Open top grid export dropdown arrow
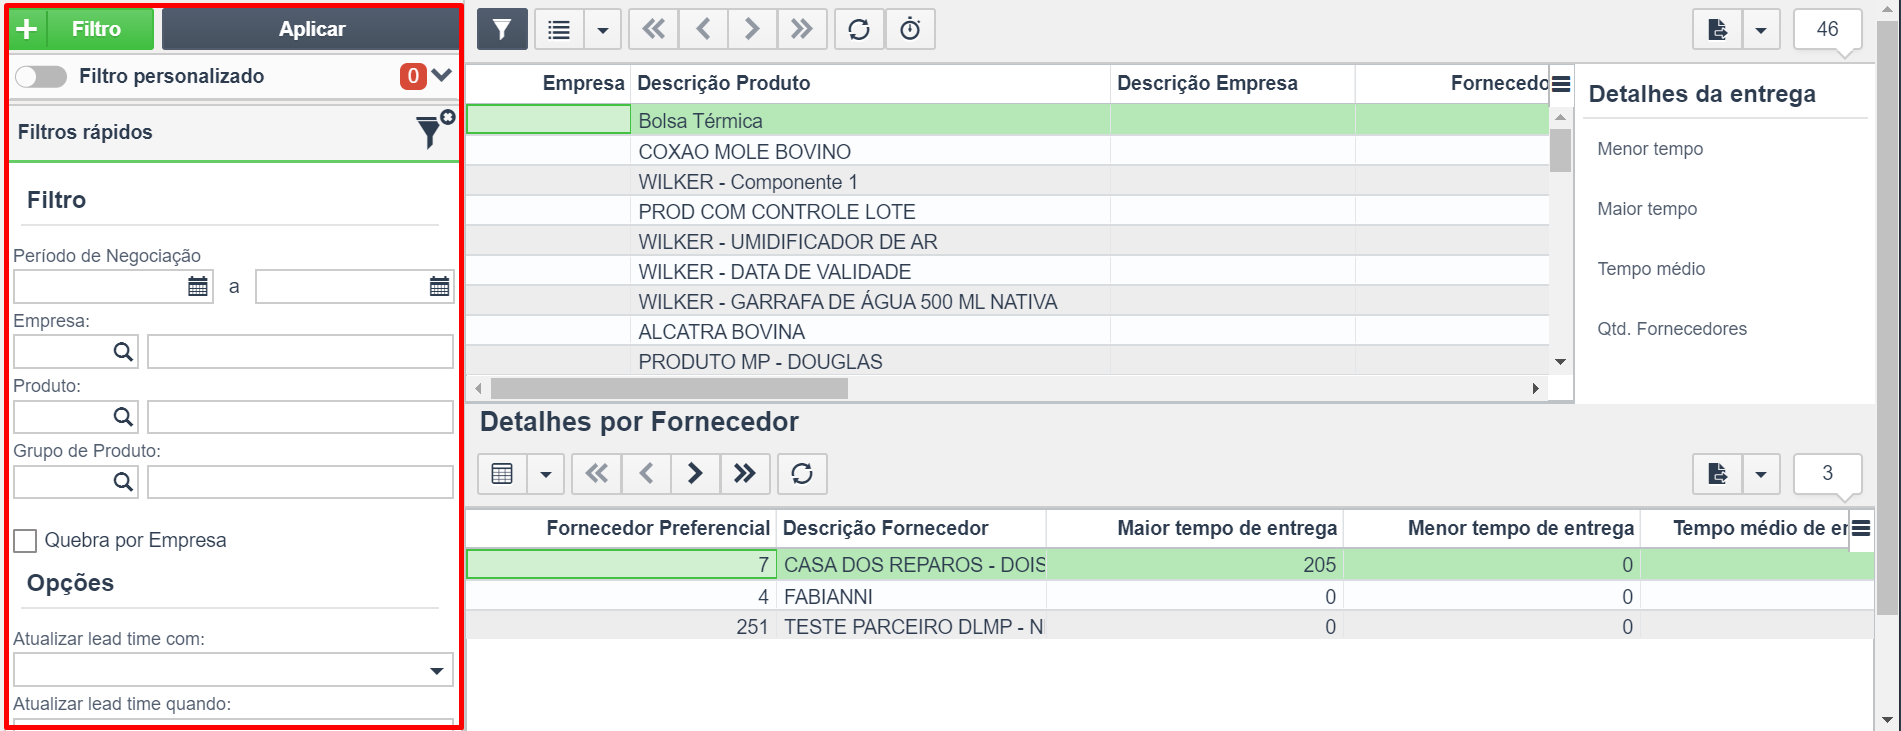 click(x=1761, y=29)
